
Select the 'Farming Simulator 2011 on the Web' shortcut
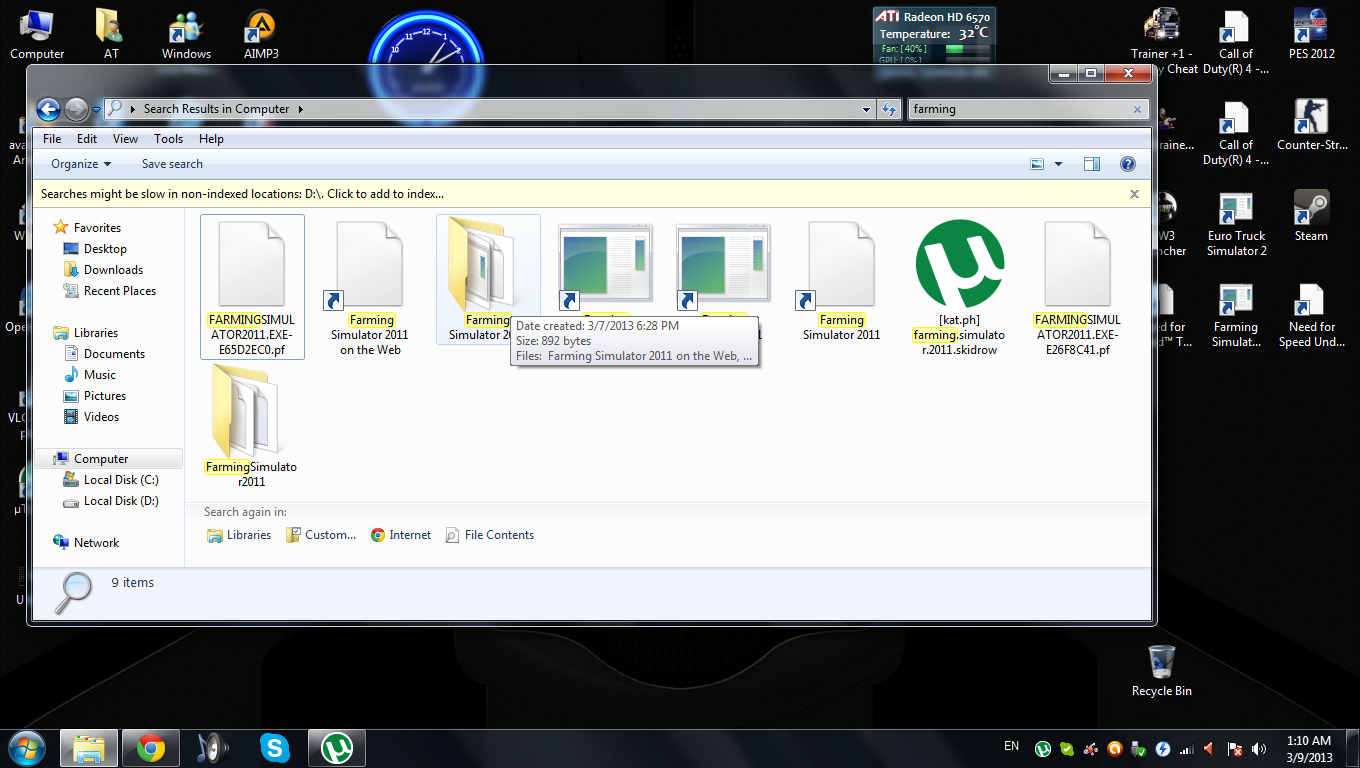[370, 287]
